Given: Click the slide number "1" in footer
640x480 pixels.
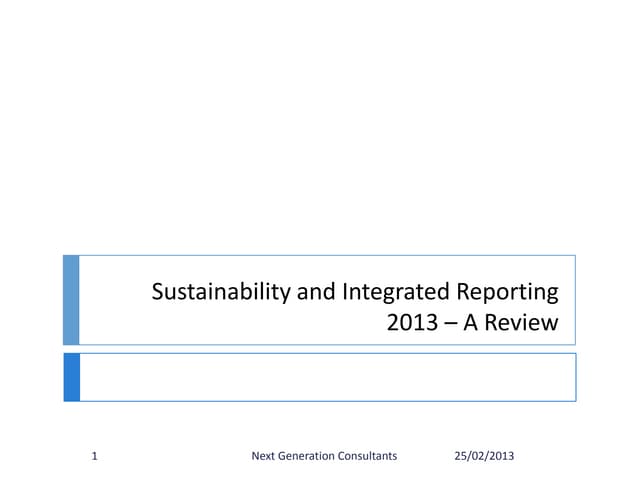Looking at the screenshot, I should tap(94, 456).
